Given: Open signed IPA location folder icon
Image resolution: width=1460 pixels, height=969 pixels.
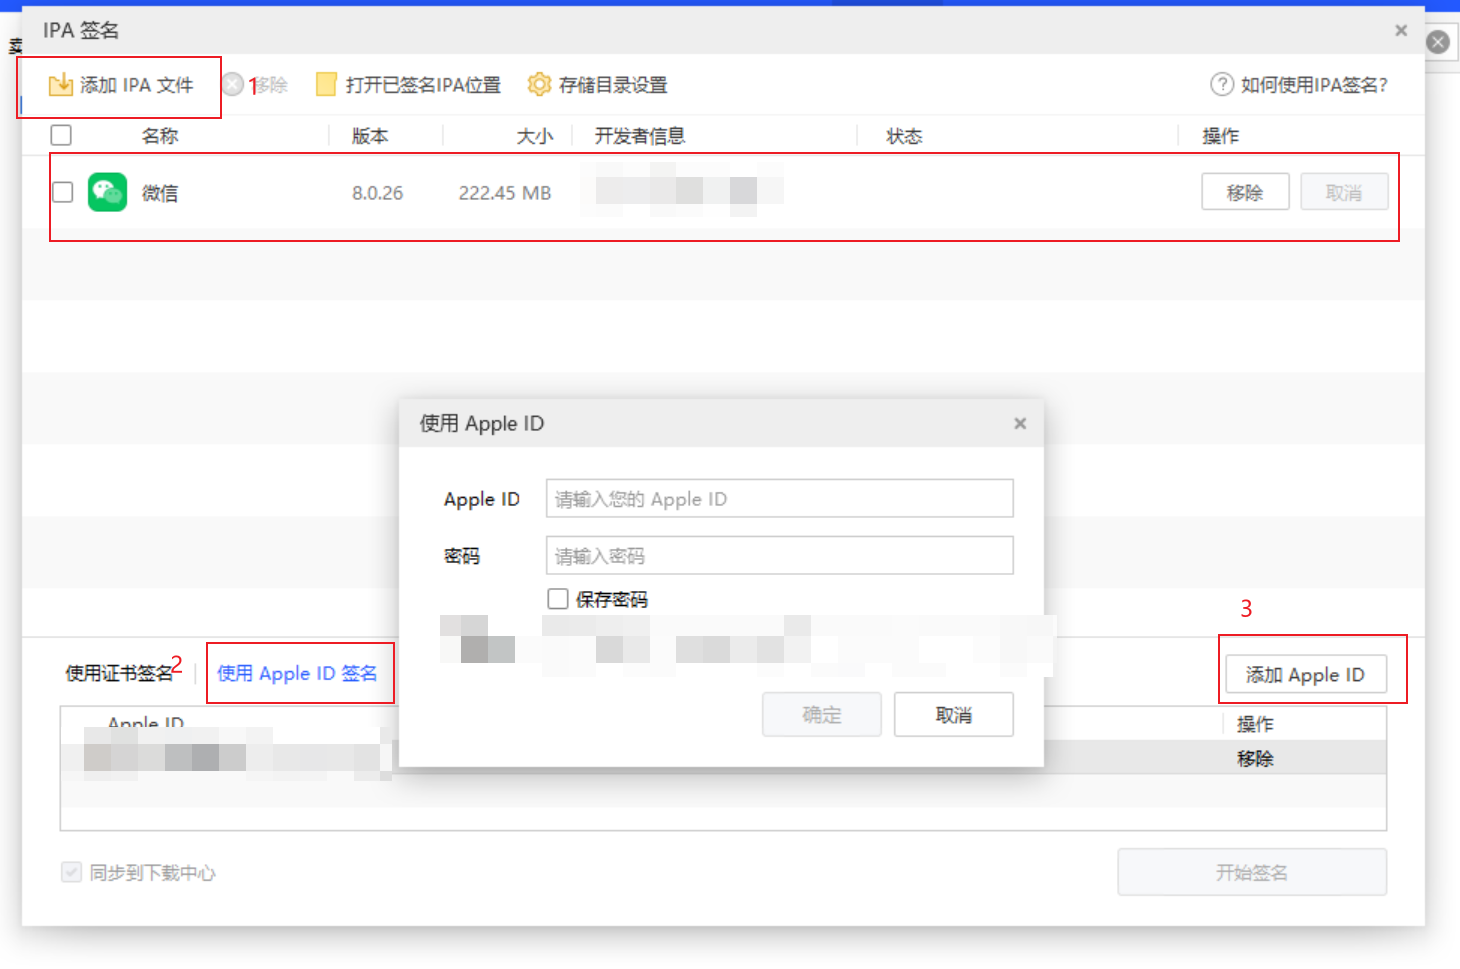Looking at the screenshot, I should tap(326, 85).
